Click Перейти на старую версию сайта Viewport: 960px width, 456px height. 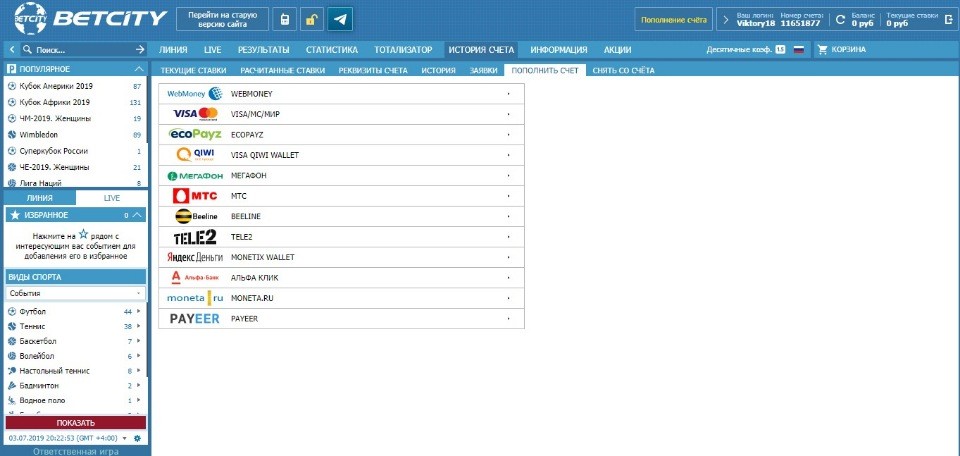coord(223,20)
